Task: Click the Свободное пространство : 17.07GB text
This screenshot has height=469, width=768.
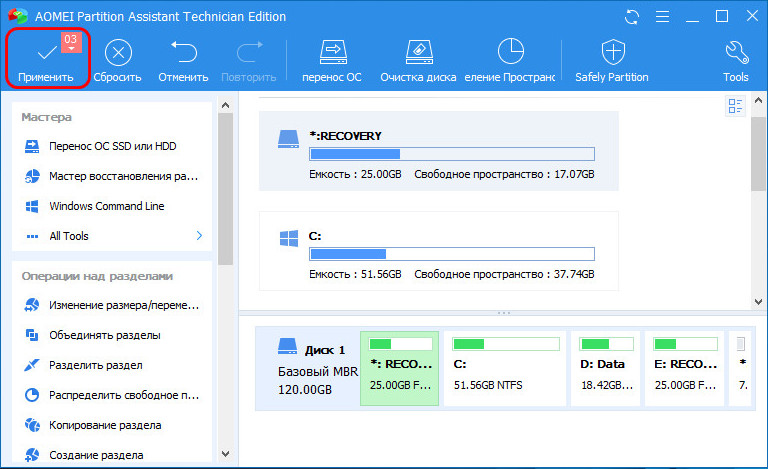Action: [x=504, y=174]
